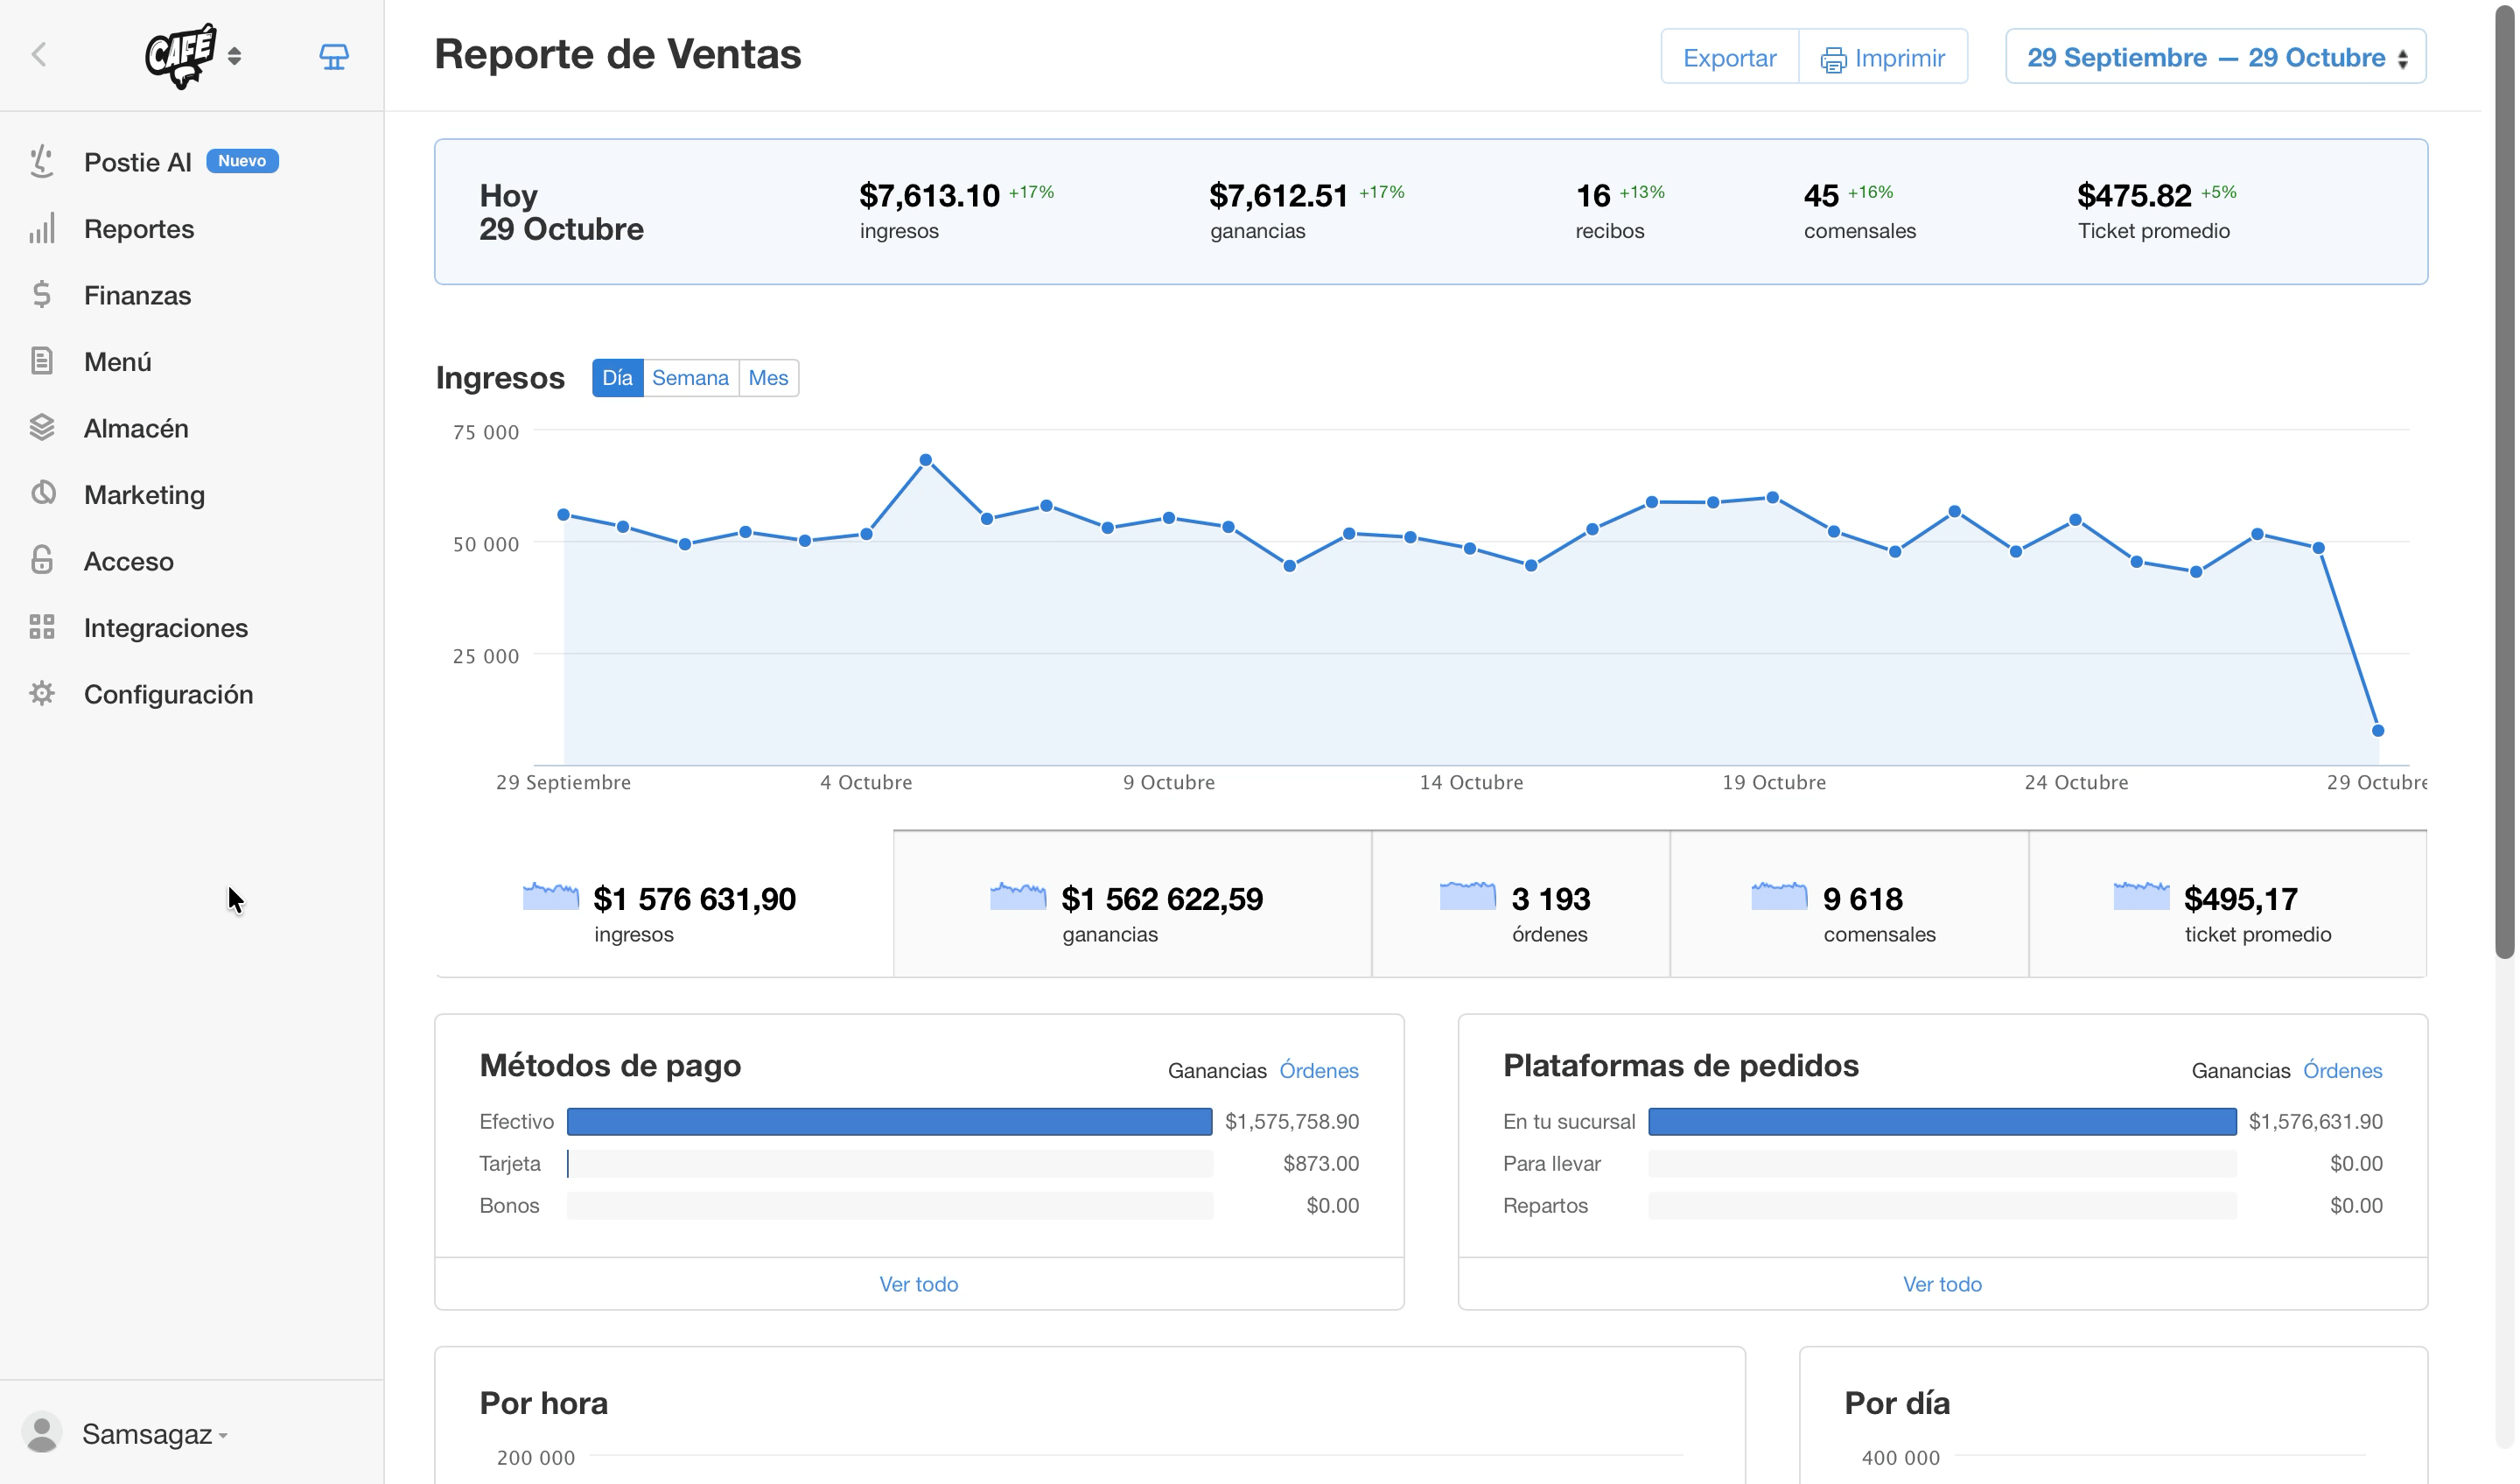The width and height of the screenshot is (2520, 1484).
Task: Click the Configuración gear icon
Action: 42,694
